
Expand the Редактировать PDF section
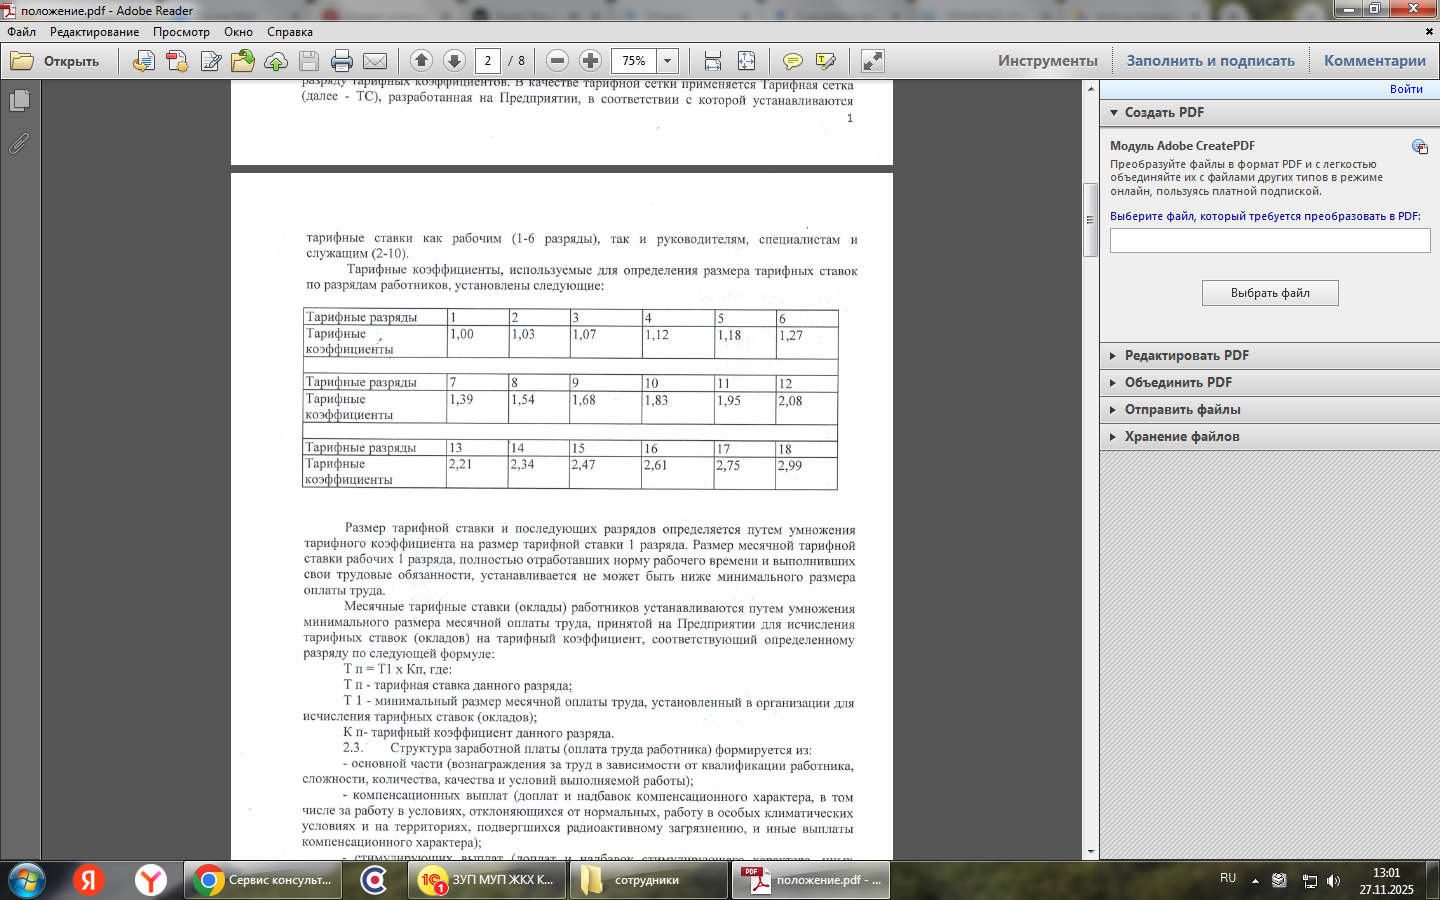[x=1186, y=355]
